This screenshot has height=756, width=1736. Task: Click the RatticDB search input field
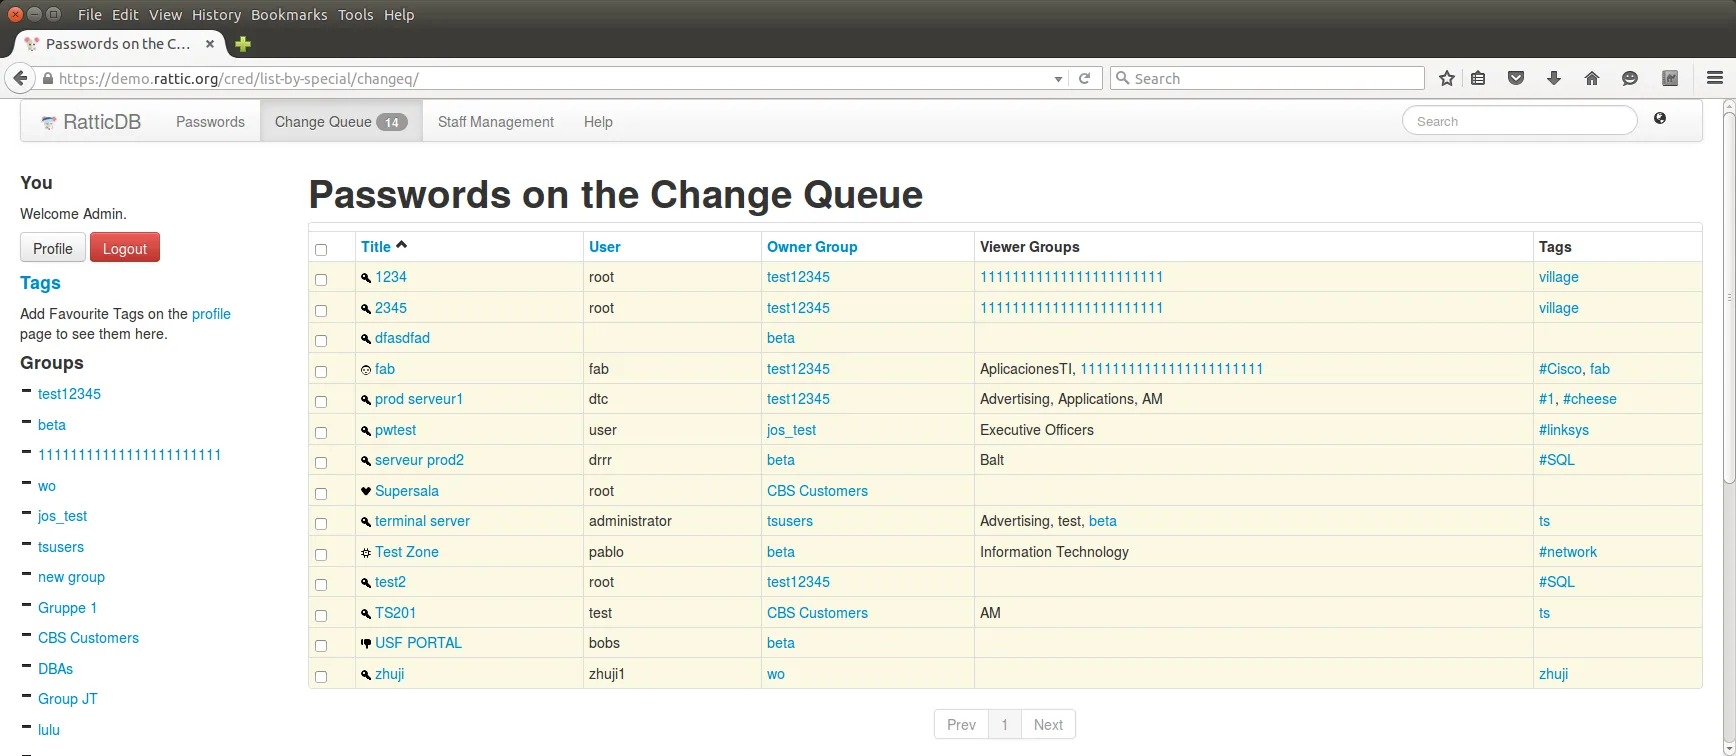1519,121
